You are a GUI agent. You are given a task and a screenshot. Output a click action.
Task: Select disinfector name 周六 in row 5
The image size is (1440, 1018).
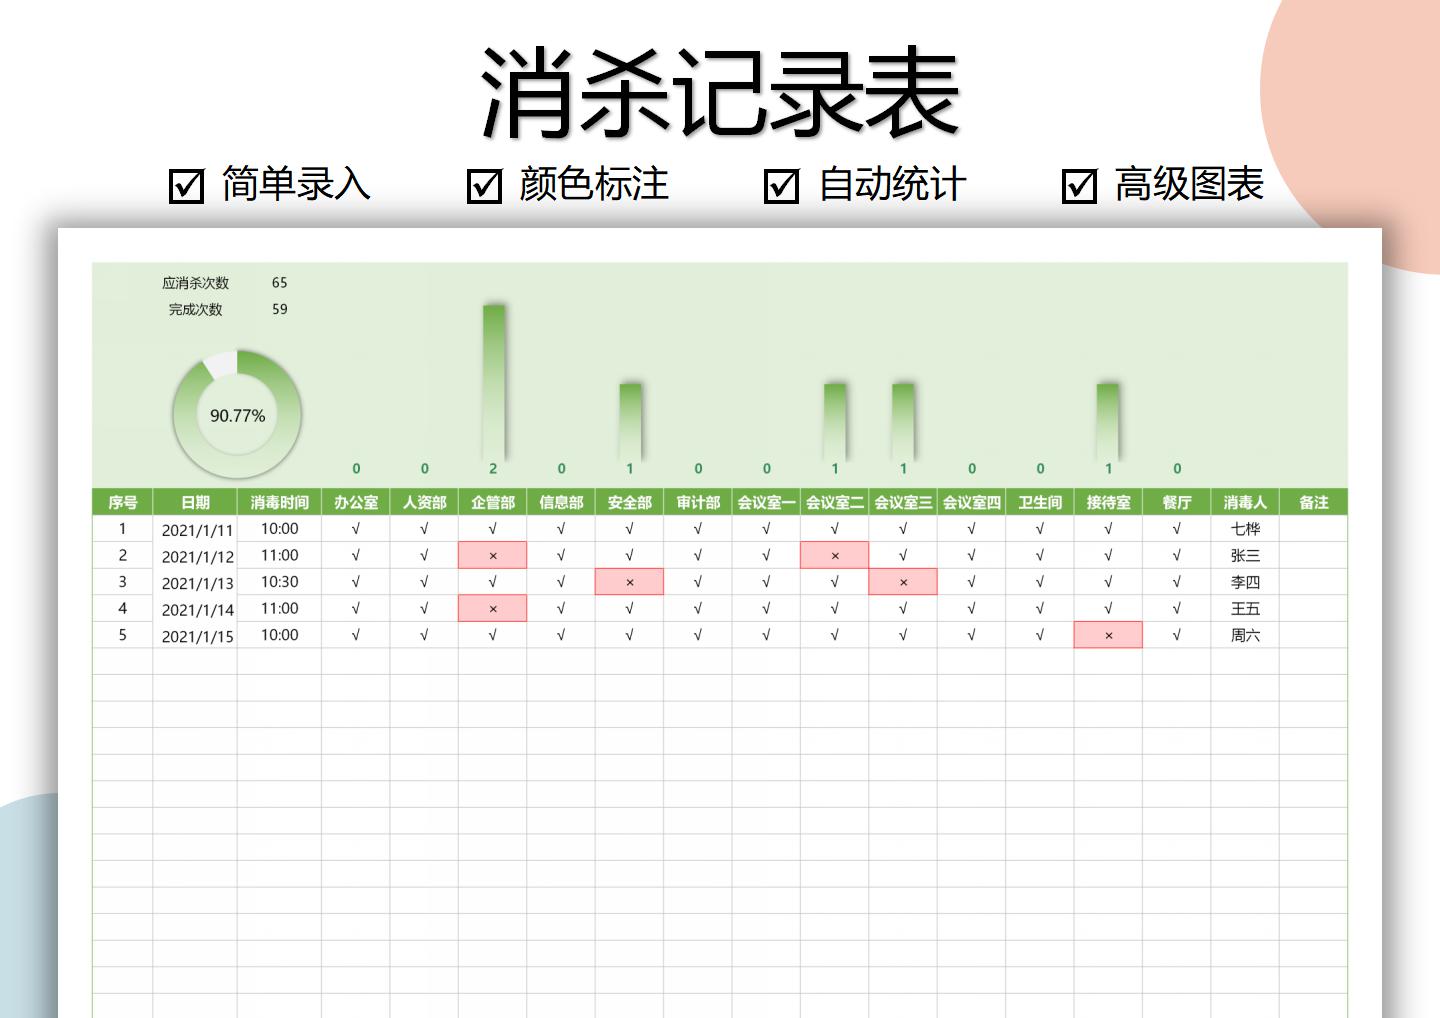1245,634
